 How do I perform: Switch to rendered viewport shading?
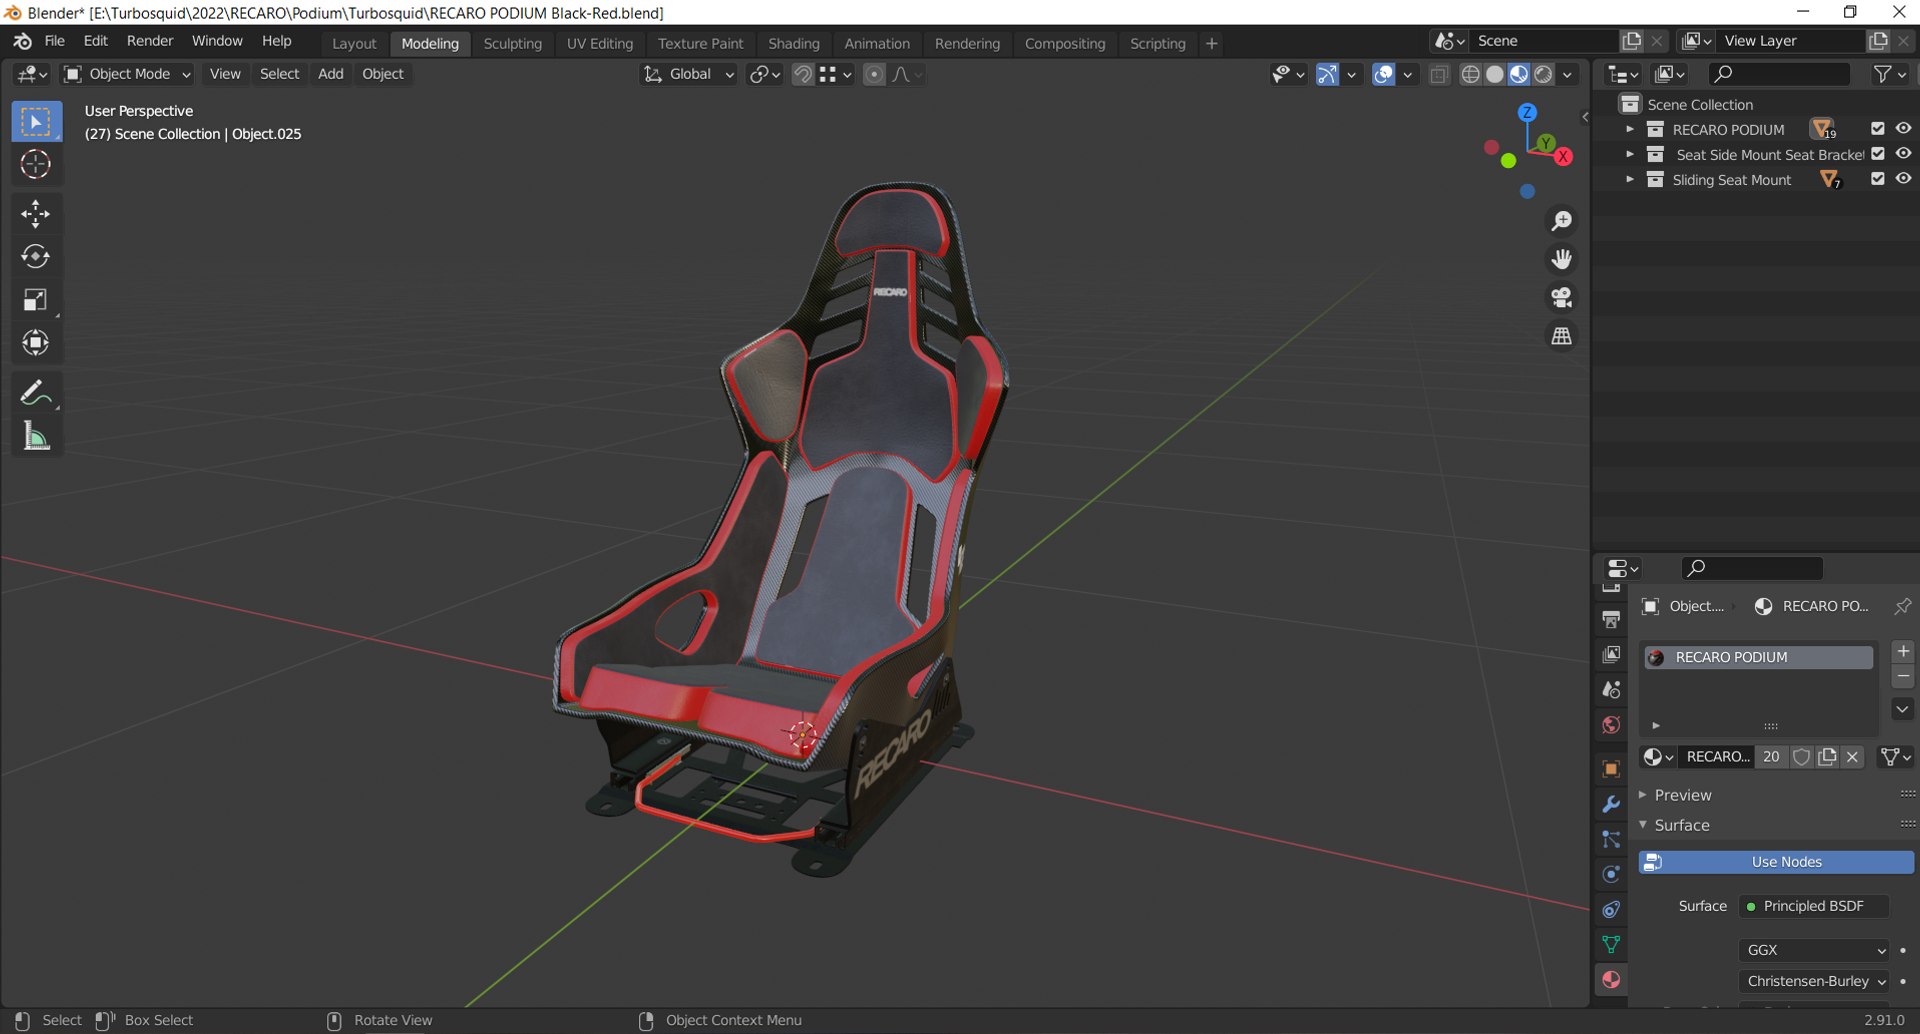click(x=1544, y=74)
